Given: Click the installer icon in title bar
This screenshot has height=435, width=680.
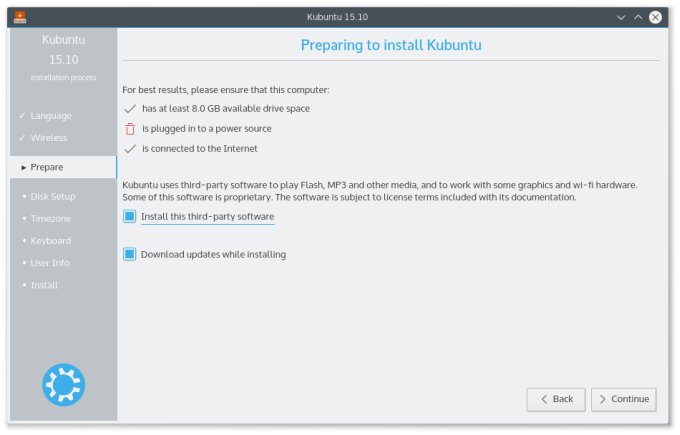Looking at the screenshot, I should pyautogui.click(x=20, y=17).
